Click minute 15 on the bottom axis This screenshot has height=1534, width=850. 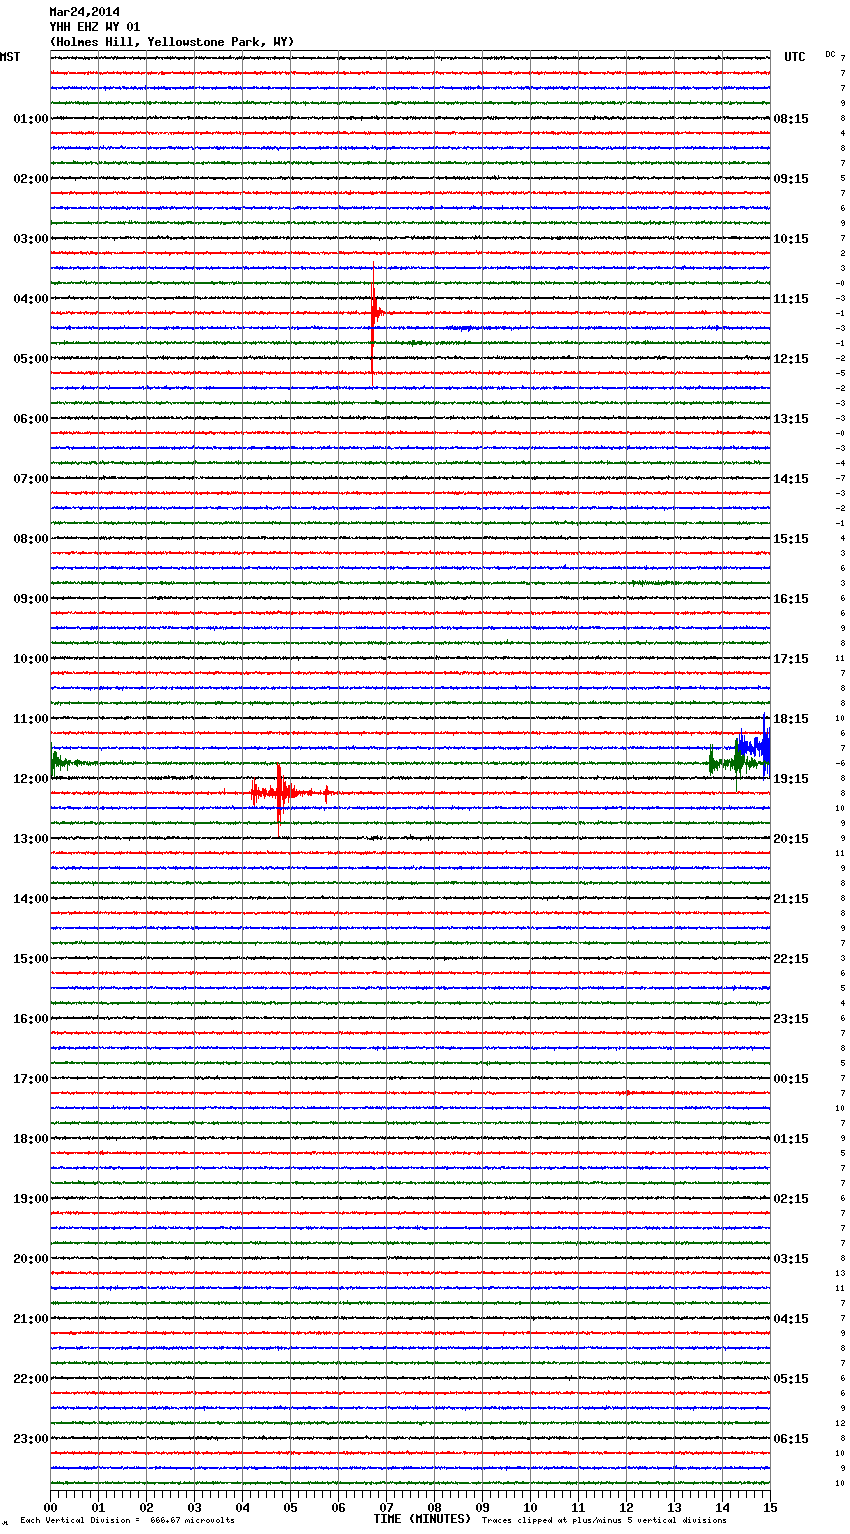coord(770,1507)
